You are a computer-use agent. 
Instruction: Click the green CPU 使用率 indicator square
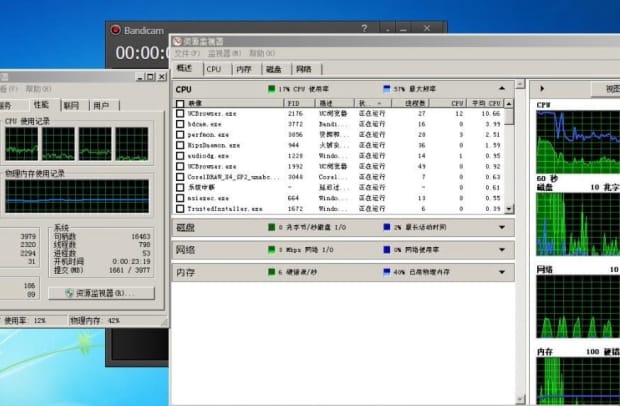tap(271, 89)
